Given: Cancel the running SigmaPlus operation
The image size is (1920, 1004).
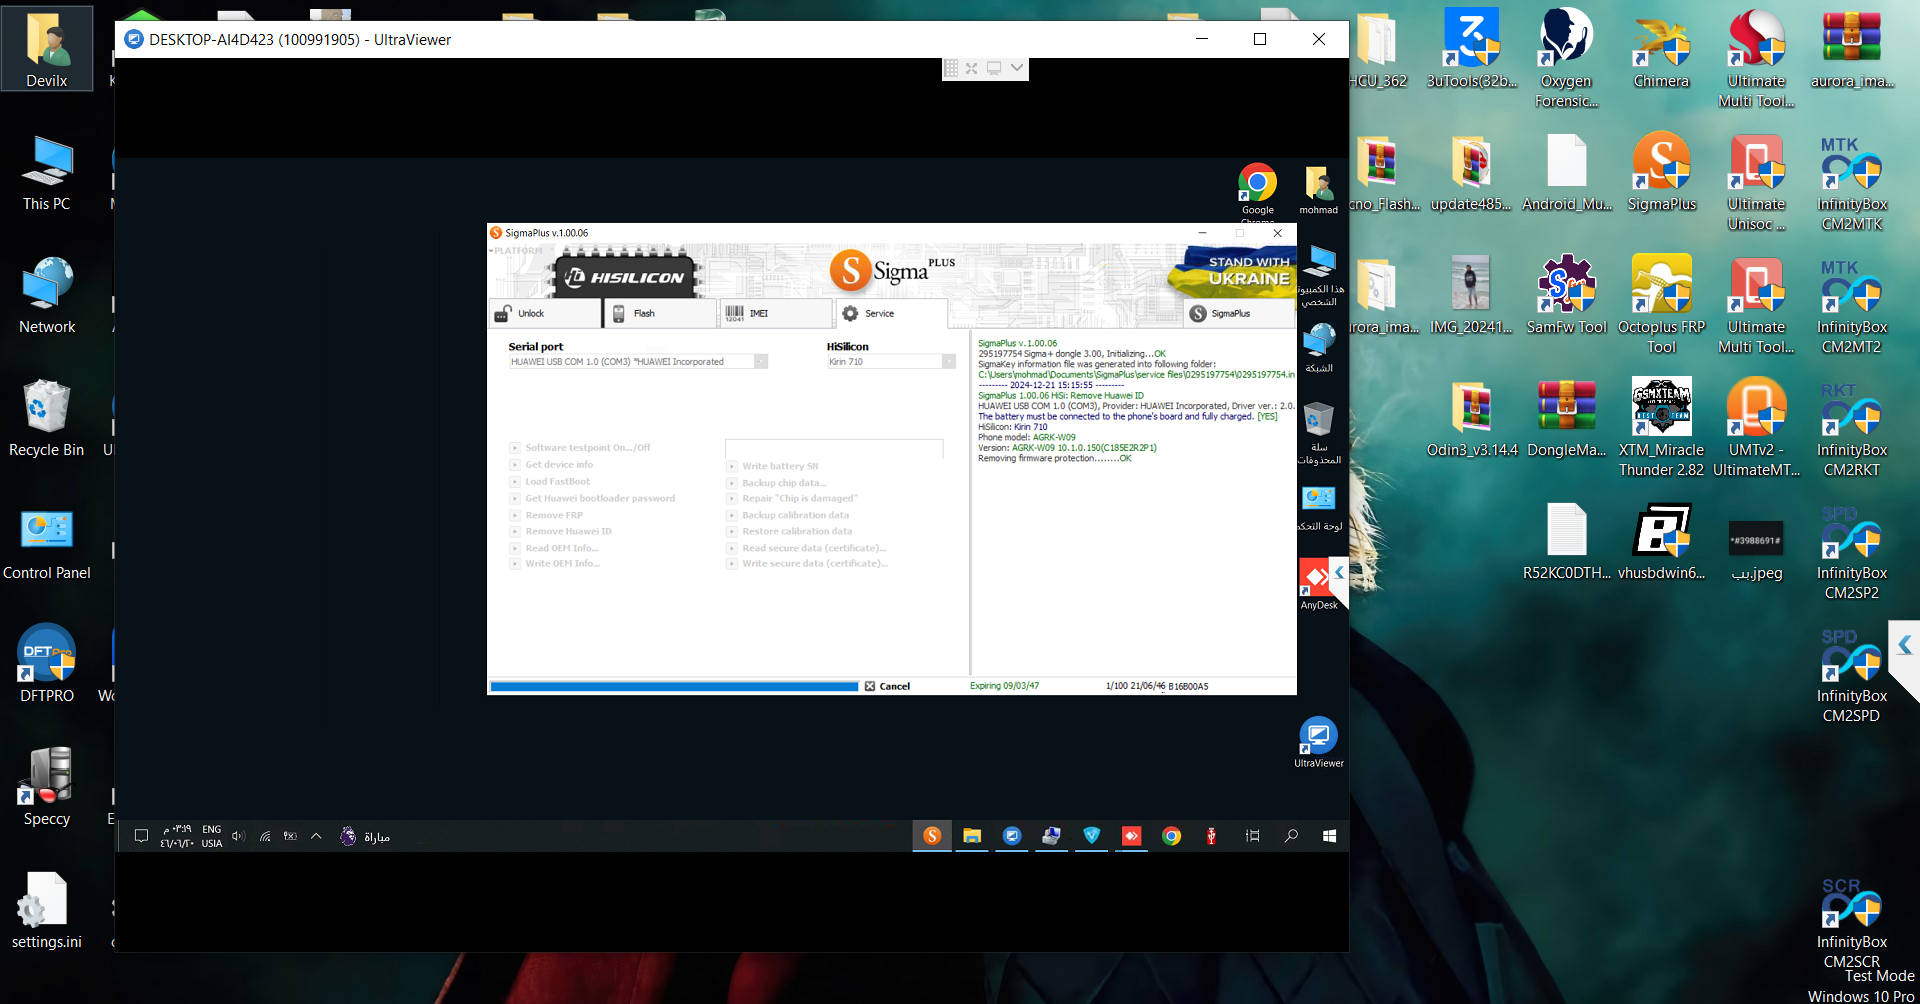Looking at the screenshot, I should pos(887,686).
